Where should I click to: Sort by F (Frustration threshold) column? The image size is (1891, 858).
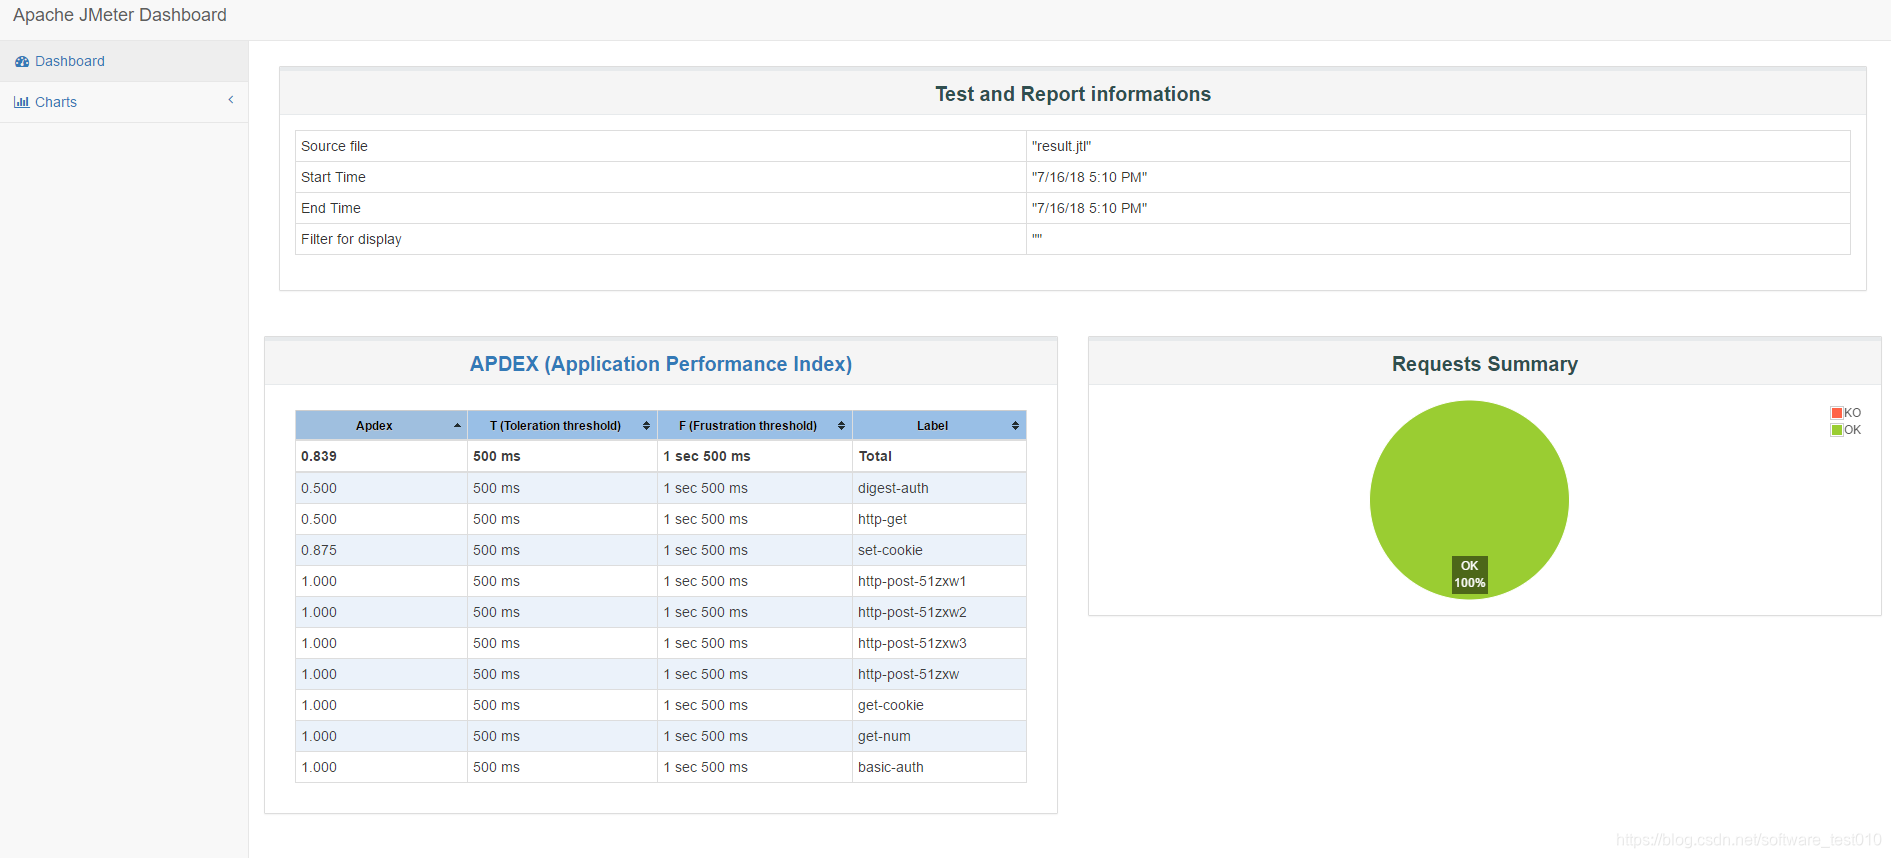tap(755, 425)
